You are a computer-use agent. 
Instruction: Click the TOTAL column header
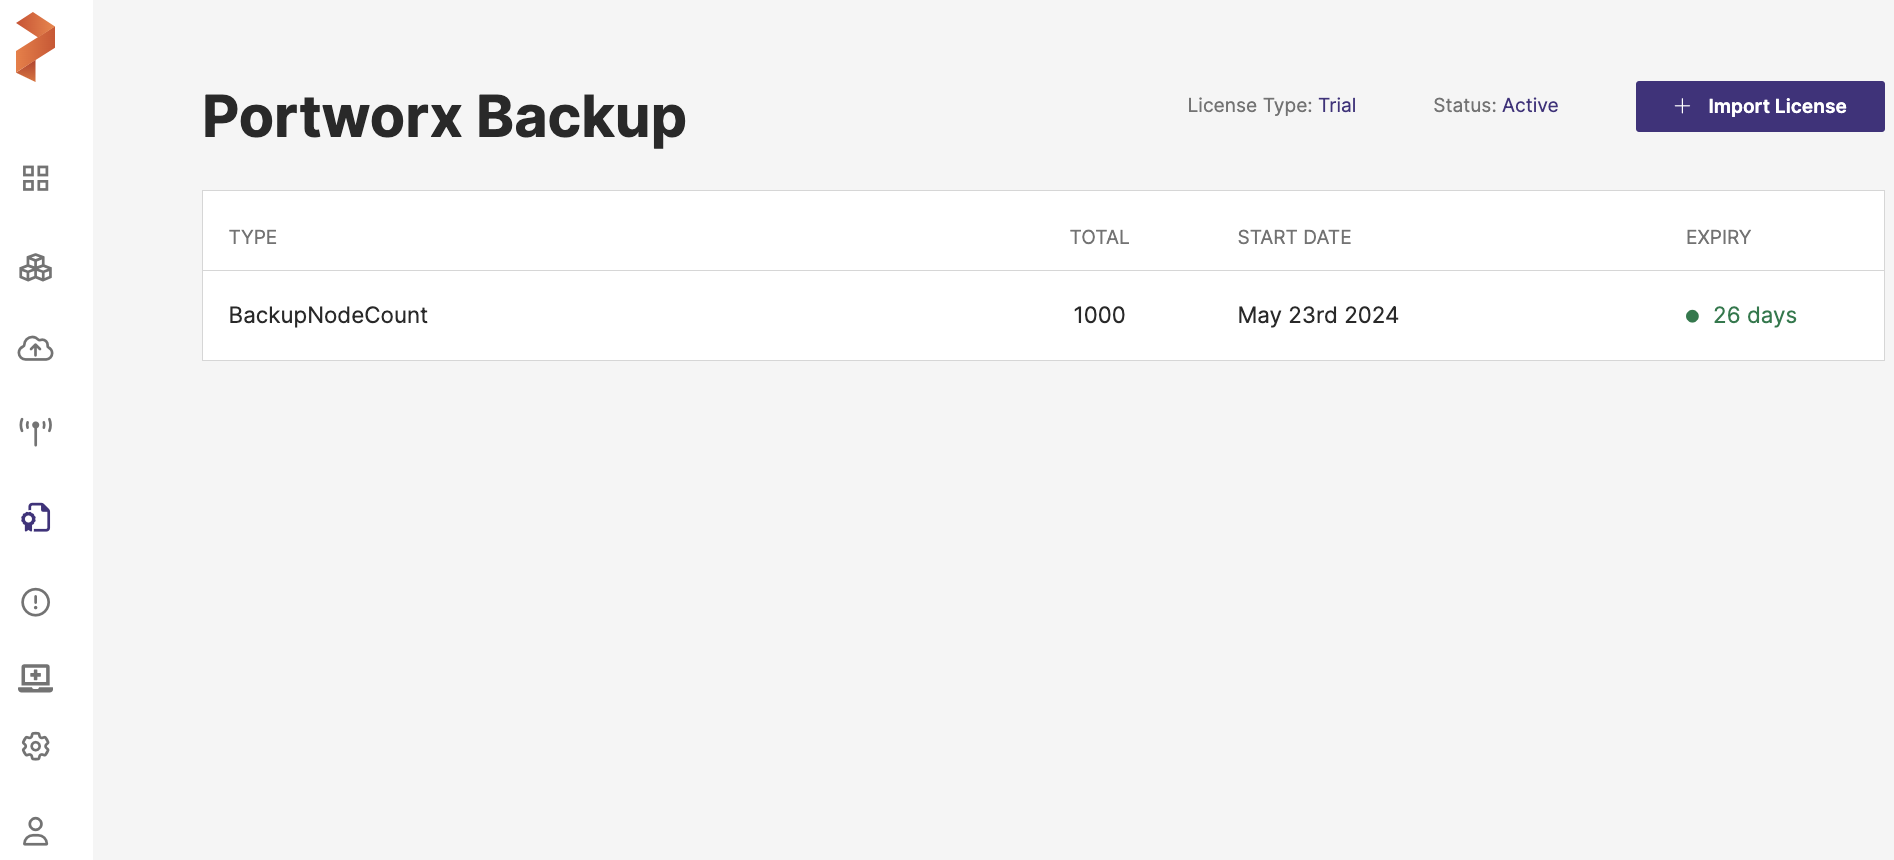pos(1099,237)
